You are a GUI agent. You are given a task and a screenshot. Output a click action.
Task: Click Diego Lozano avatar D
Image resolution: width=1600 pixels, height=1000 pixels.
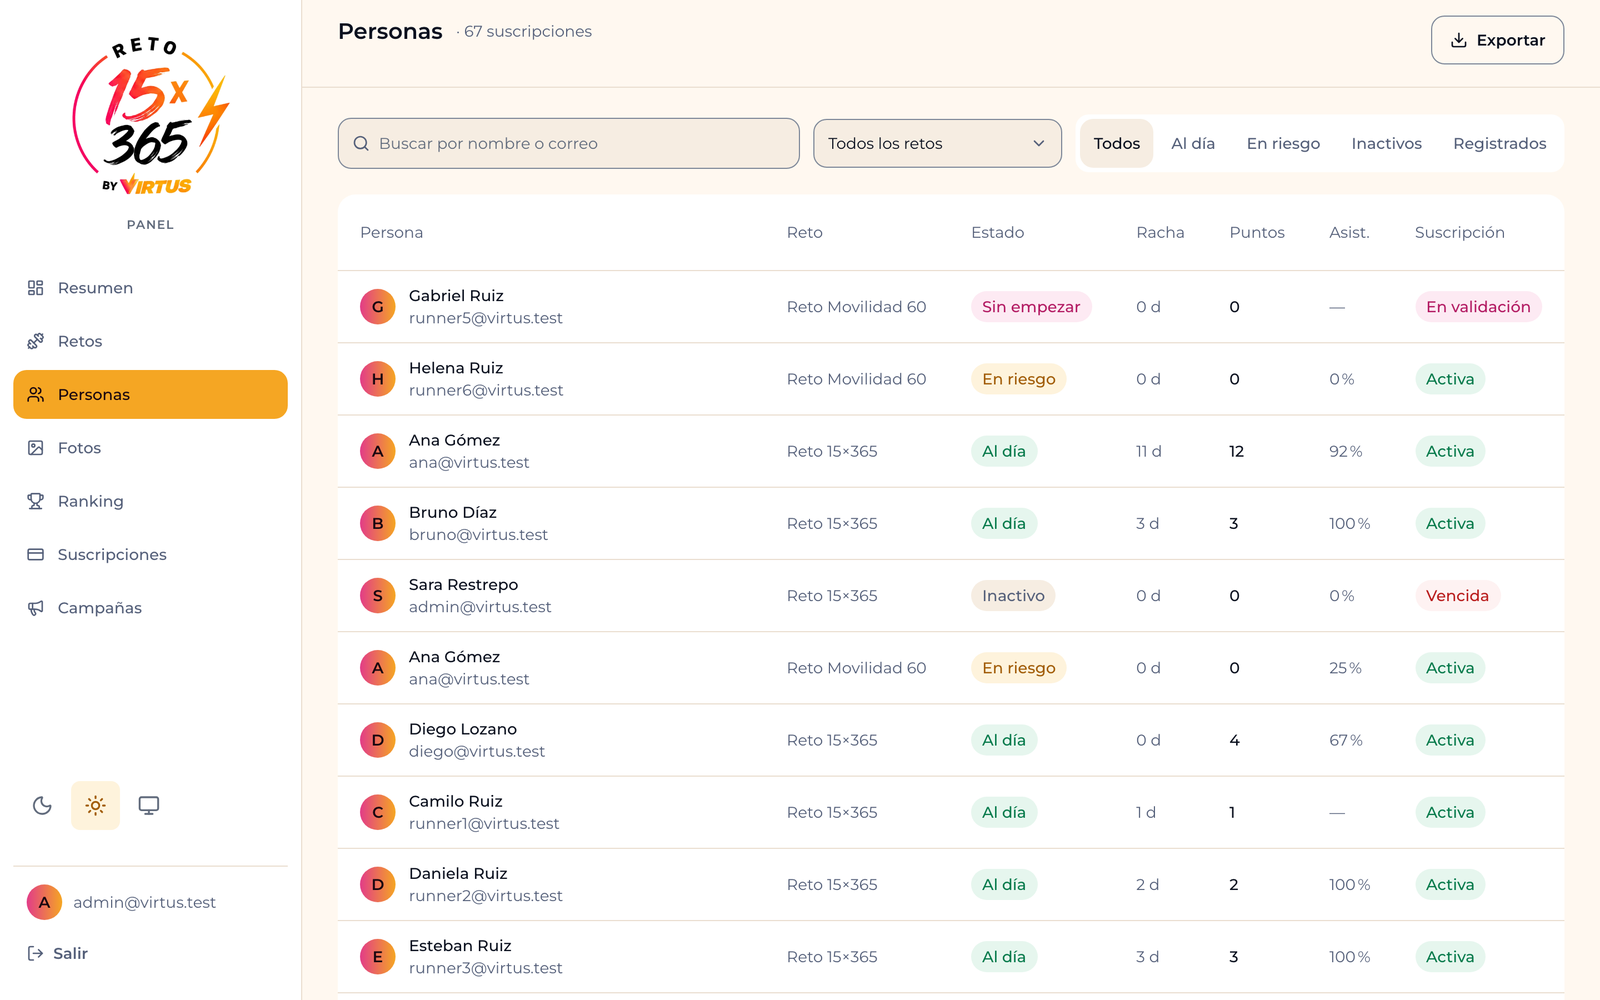point(378,740)
